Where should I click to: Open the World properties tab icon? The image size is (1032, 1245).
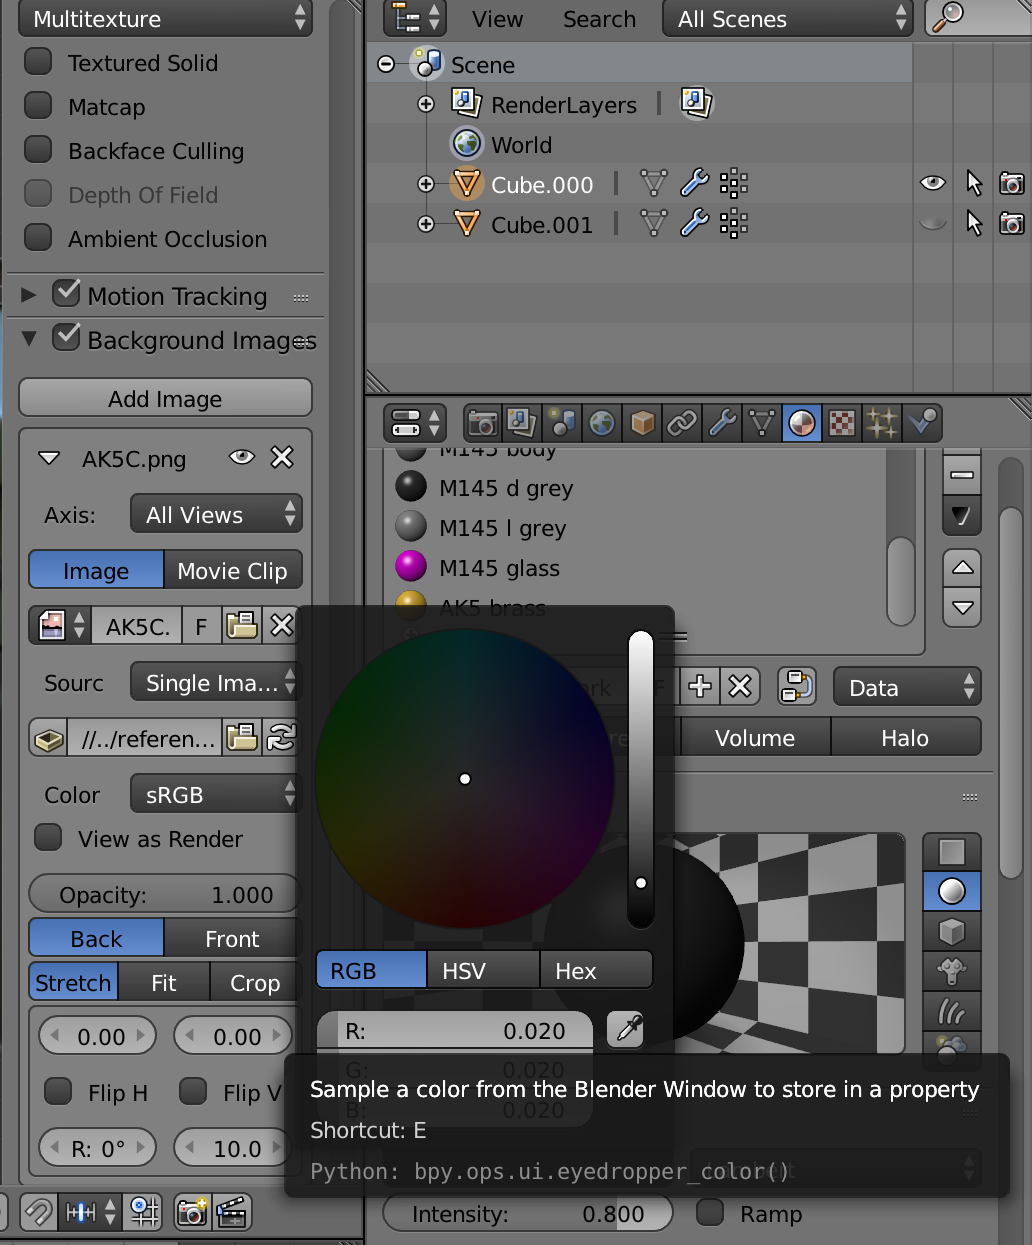tap(602, 423)
